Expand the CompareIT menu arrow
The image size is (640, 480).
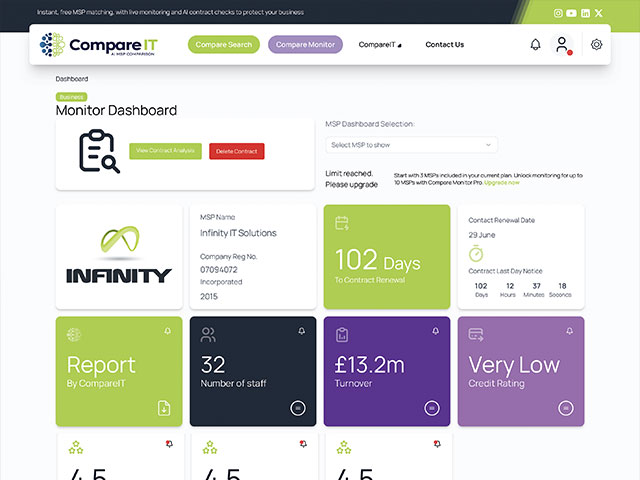(400, 45)
